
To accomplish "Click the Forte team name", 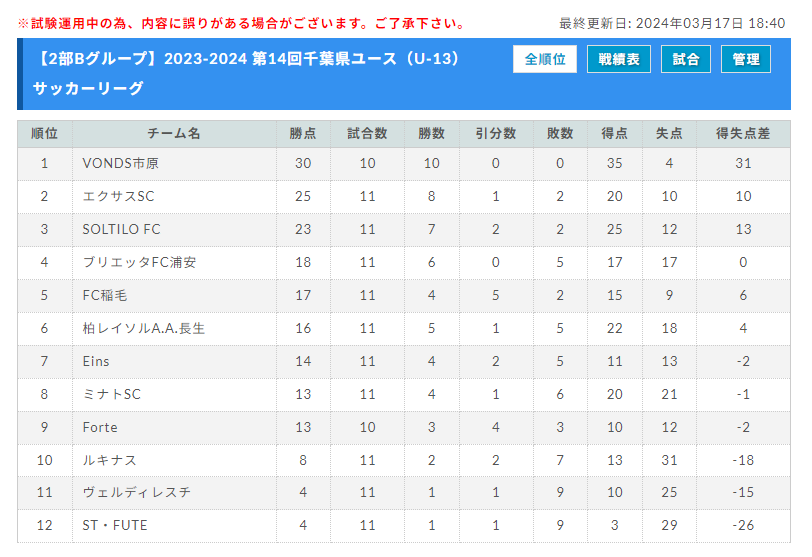I will pos(100,428).
